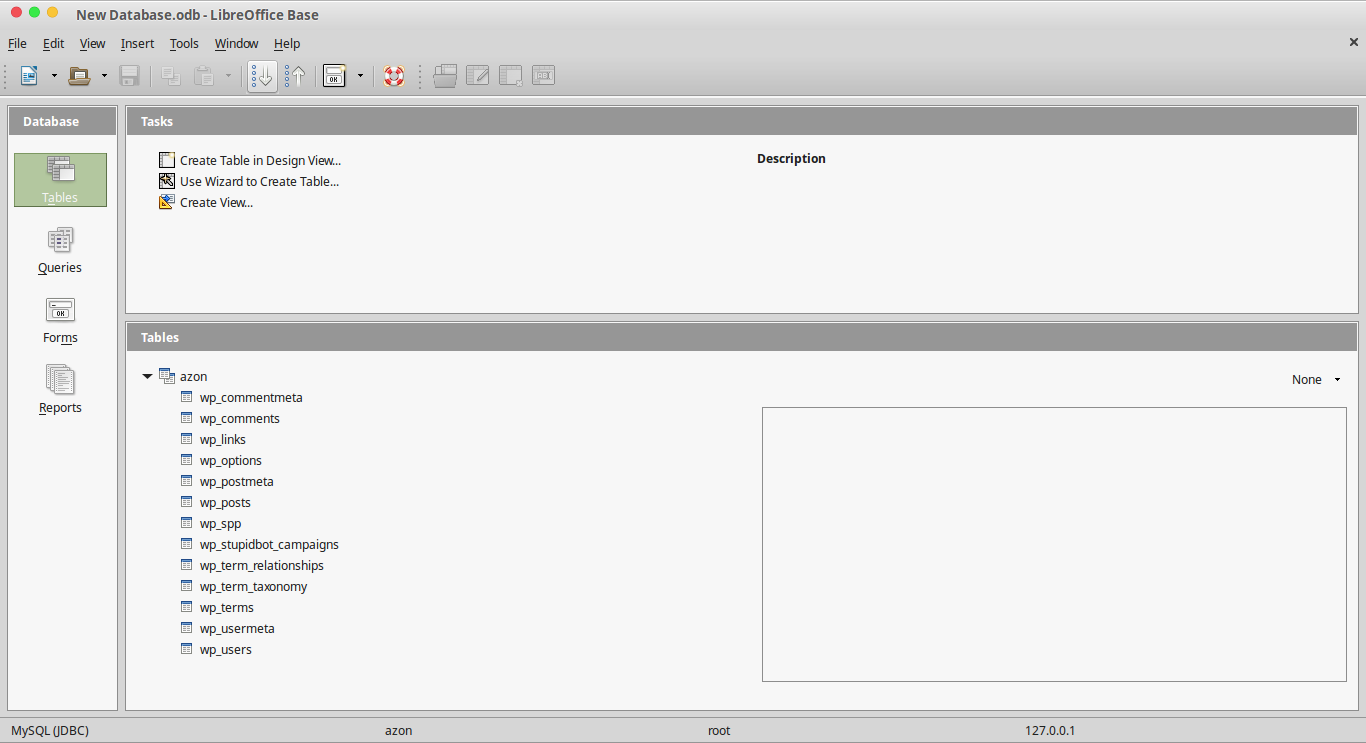Select wp_commentmeta table

point(250,398)
